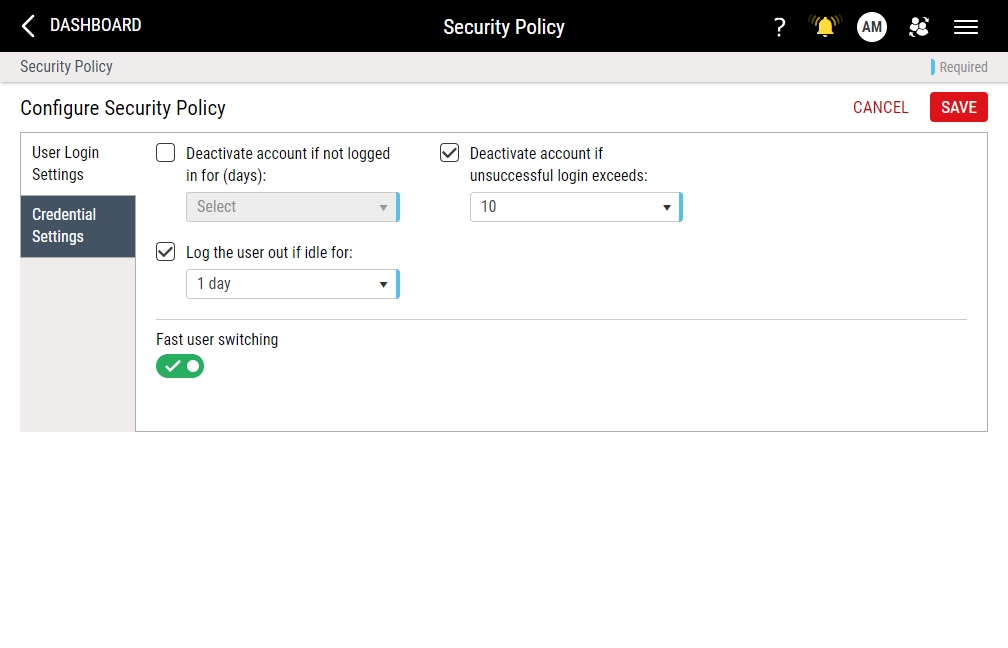Uncheck Deactivate account if unsuccessful login exceeds
Screen dimensions: 1008x648
450,153
